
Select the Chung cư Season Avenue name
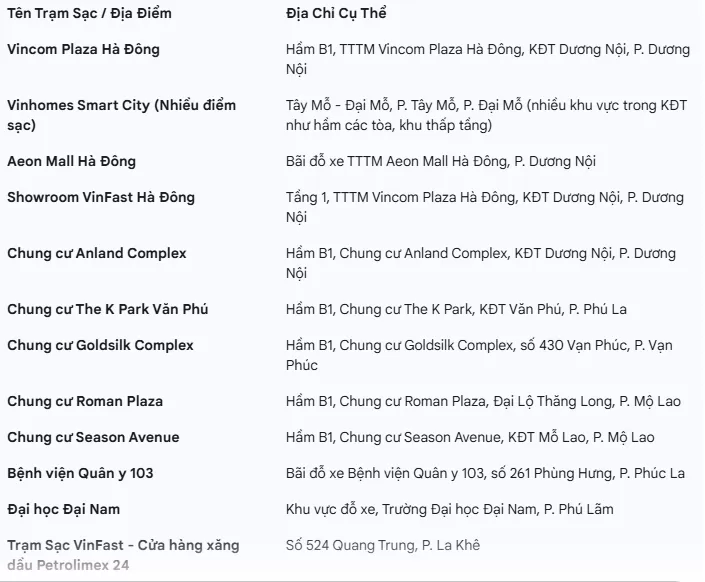[93, 437]
